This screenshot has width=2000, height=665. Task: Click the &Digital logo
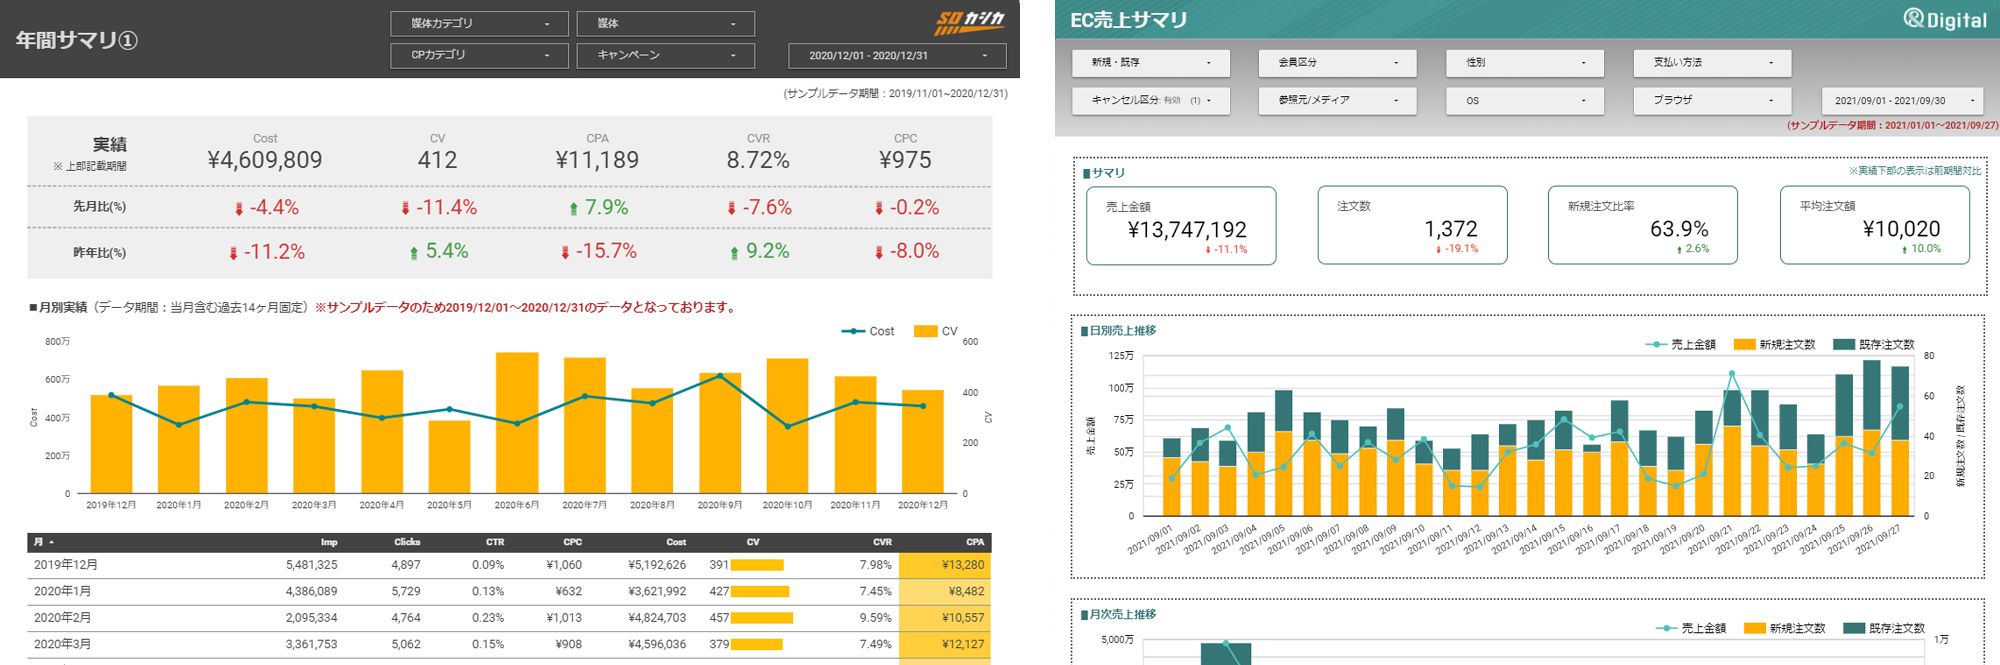click(x=1944, y=19)
